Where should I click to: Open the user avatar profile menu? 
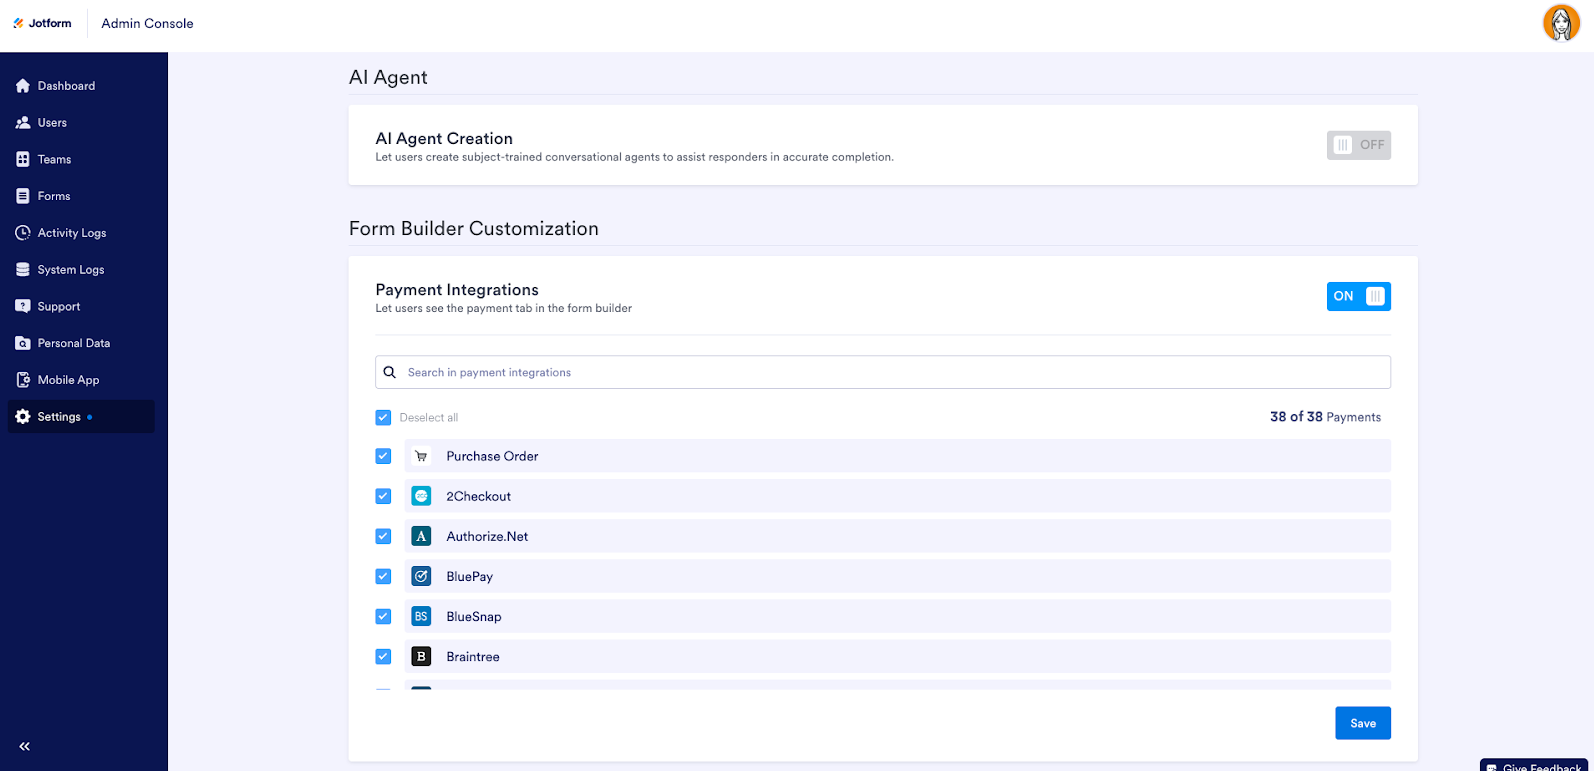pos(1560,23)
